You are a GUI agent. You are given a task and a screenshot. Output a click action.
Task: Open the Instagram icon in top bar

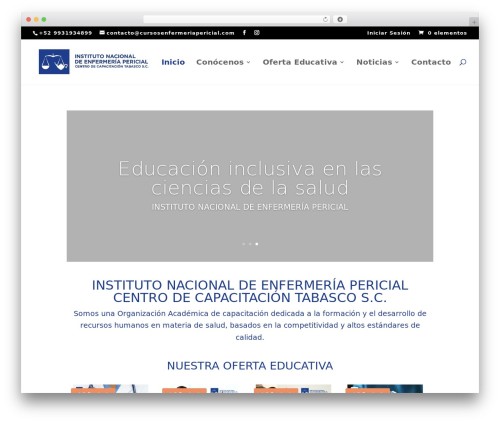pos(256,33)
